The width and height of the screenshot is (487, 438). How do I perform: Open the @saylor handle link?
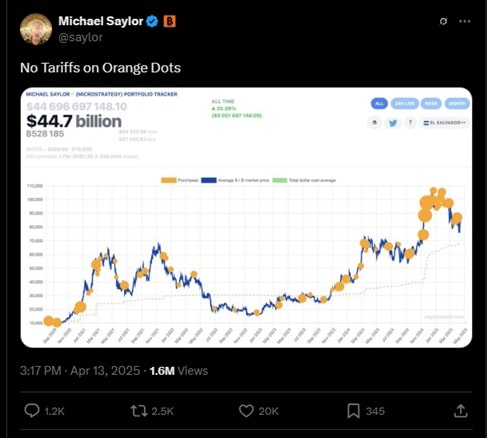pyautogui.click(x=80, y=37)
